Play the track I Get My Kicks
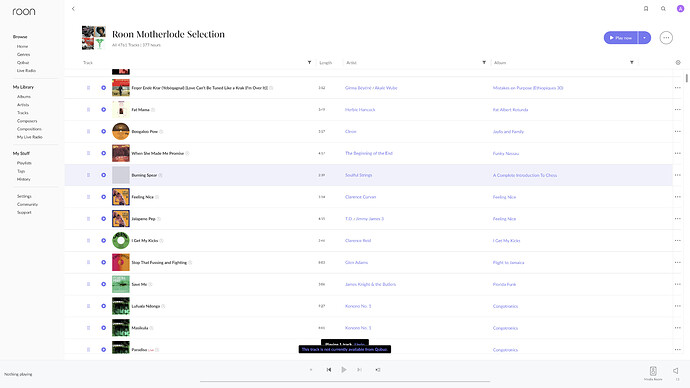Image resolution: width=690 pixels, height=388 pixels. [103, 241]
